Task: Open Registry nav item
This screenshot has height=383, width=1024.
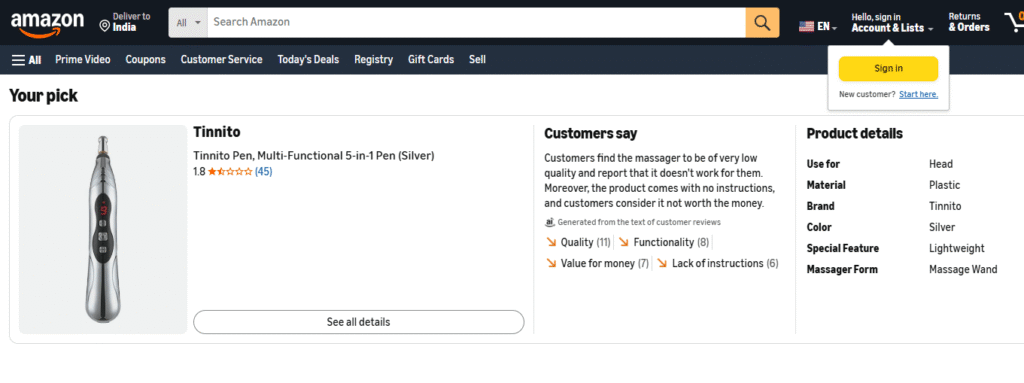Action: click(x=374, y=59)
